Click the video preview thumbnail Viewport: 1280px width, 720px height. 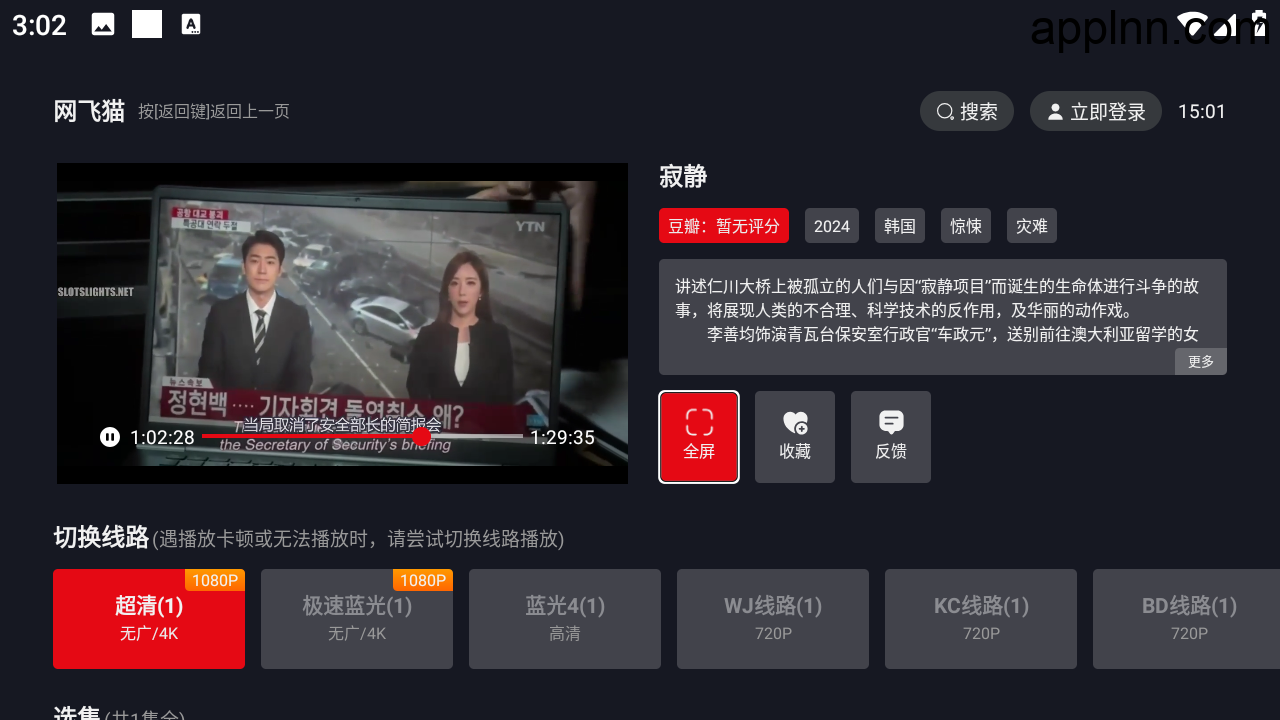pos(342,323)
